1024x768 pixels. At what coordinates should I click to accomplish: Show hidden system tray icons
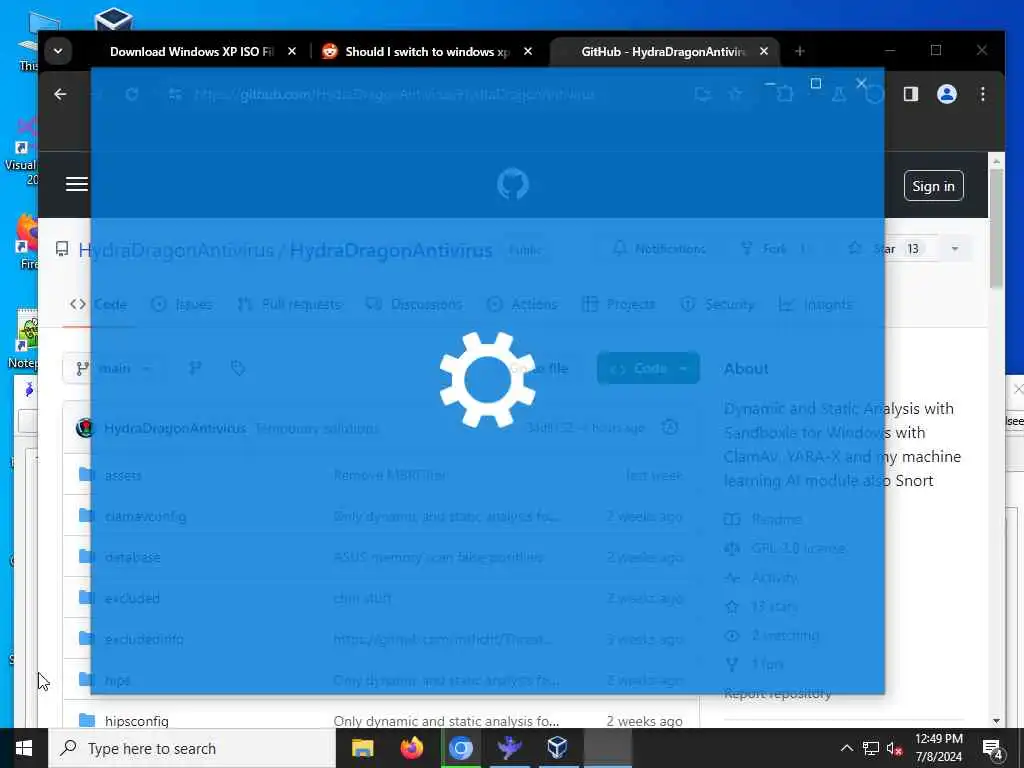(x=846, y=748)
